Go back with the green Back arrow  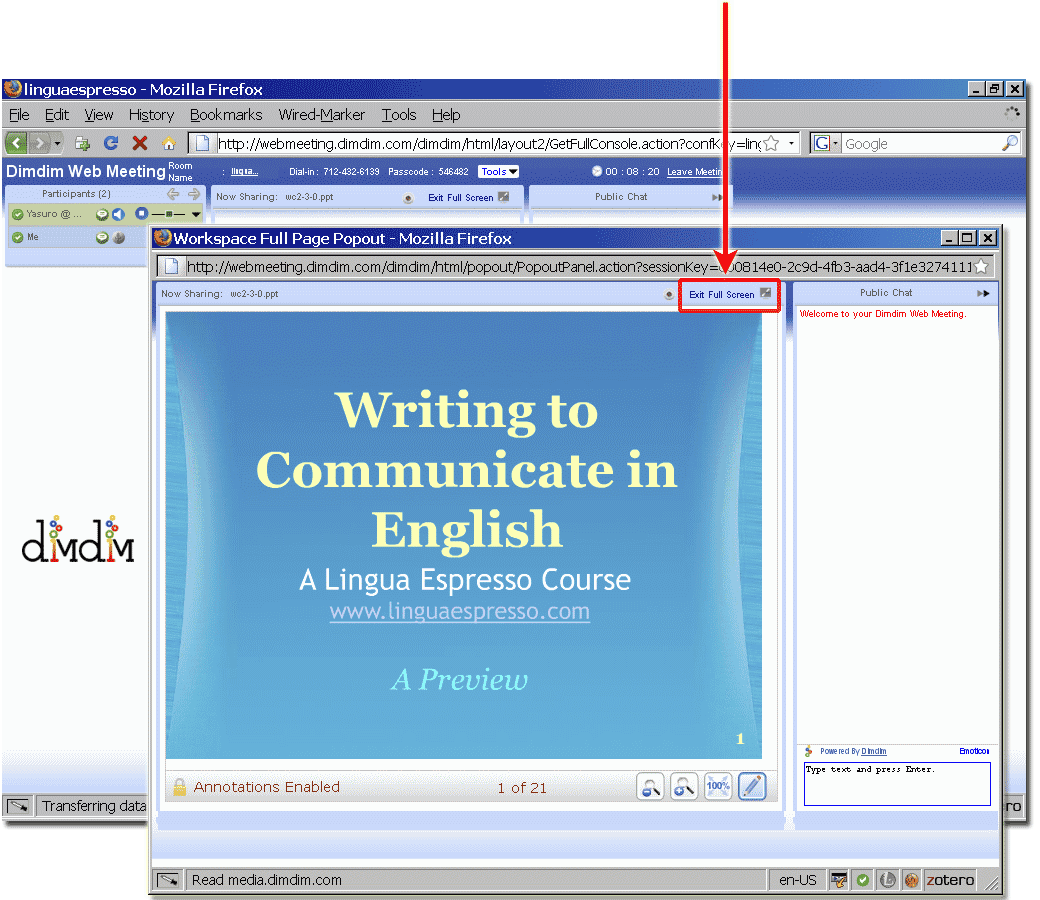pyautogui.click(x=17, y=143)
